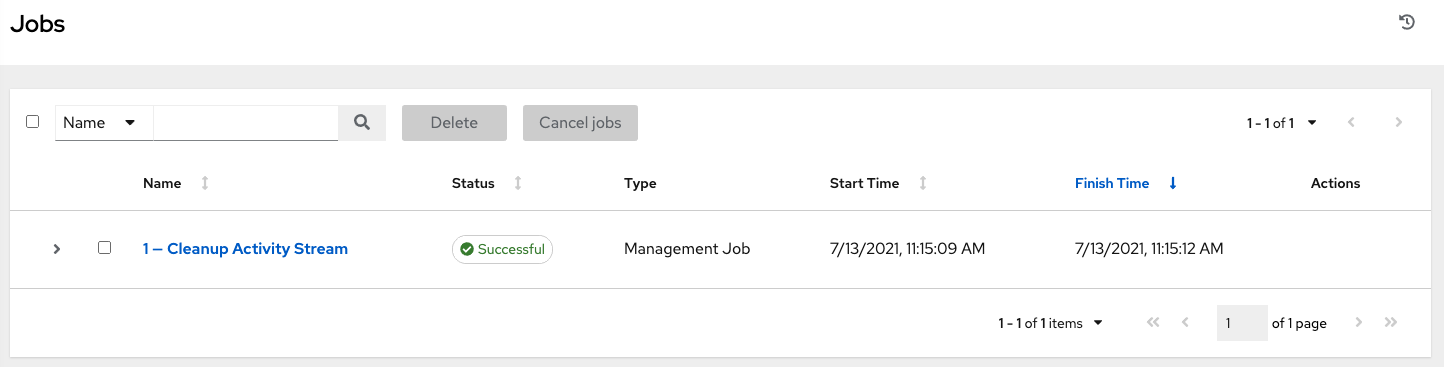Open the activity stream history icon
Image resolution: width=1444 pixels, height=367 pixels.
point(1407,23)
